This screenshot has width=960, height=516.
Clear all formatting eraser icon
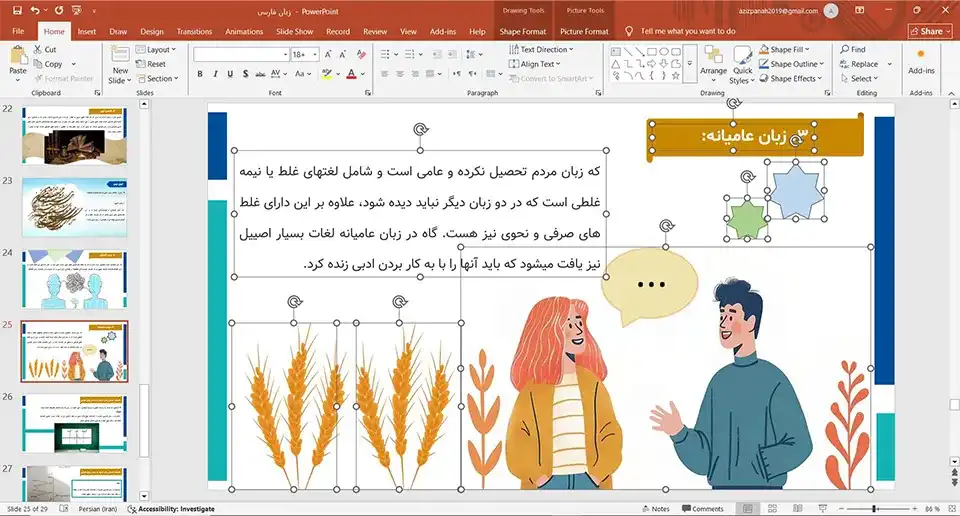361,54
